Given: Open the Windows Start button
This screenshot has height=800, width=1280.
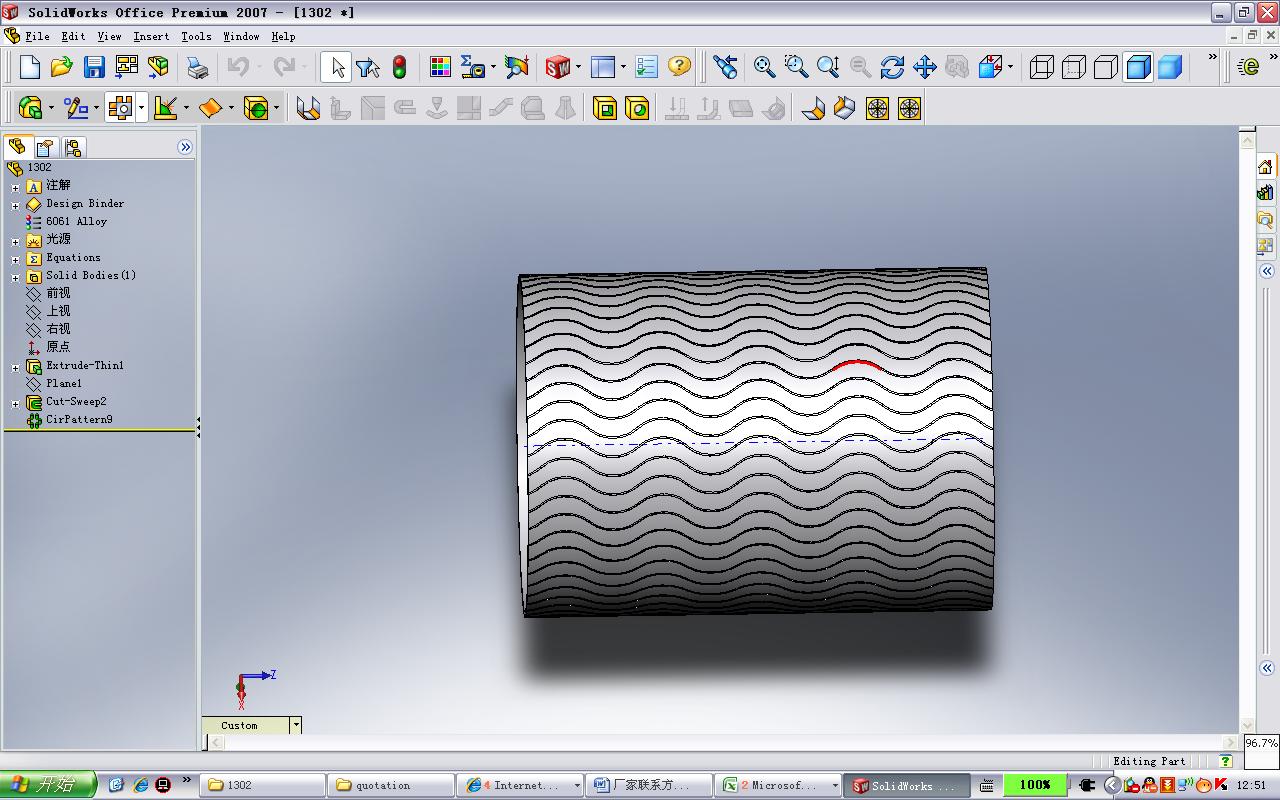Looking at the screenshot, I should tap(48, 785).
